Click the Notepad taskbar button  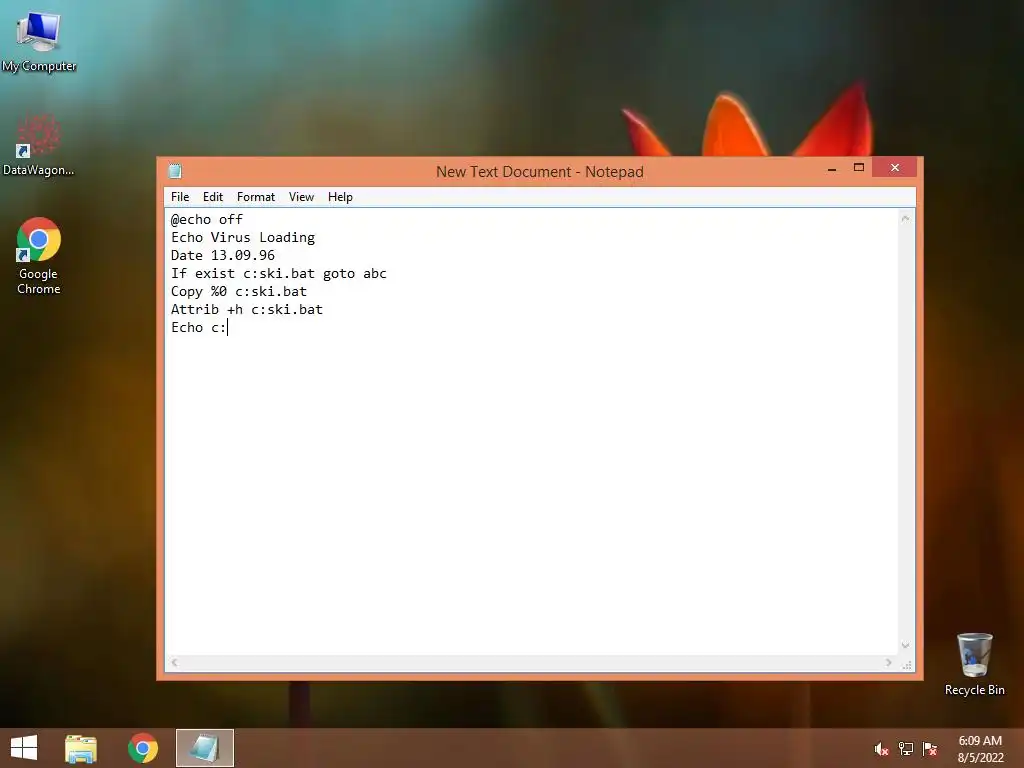204,748
